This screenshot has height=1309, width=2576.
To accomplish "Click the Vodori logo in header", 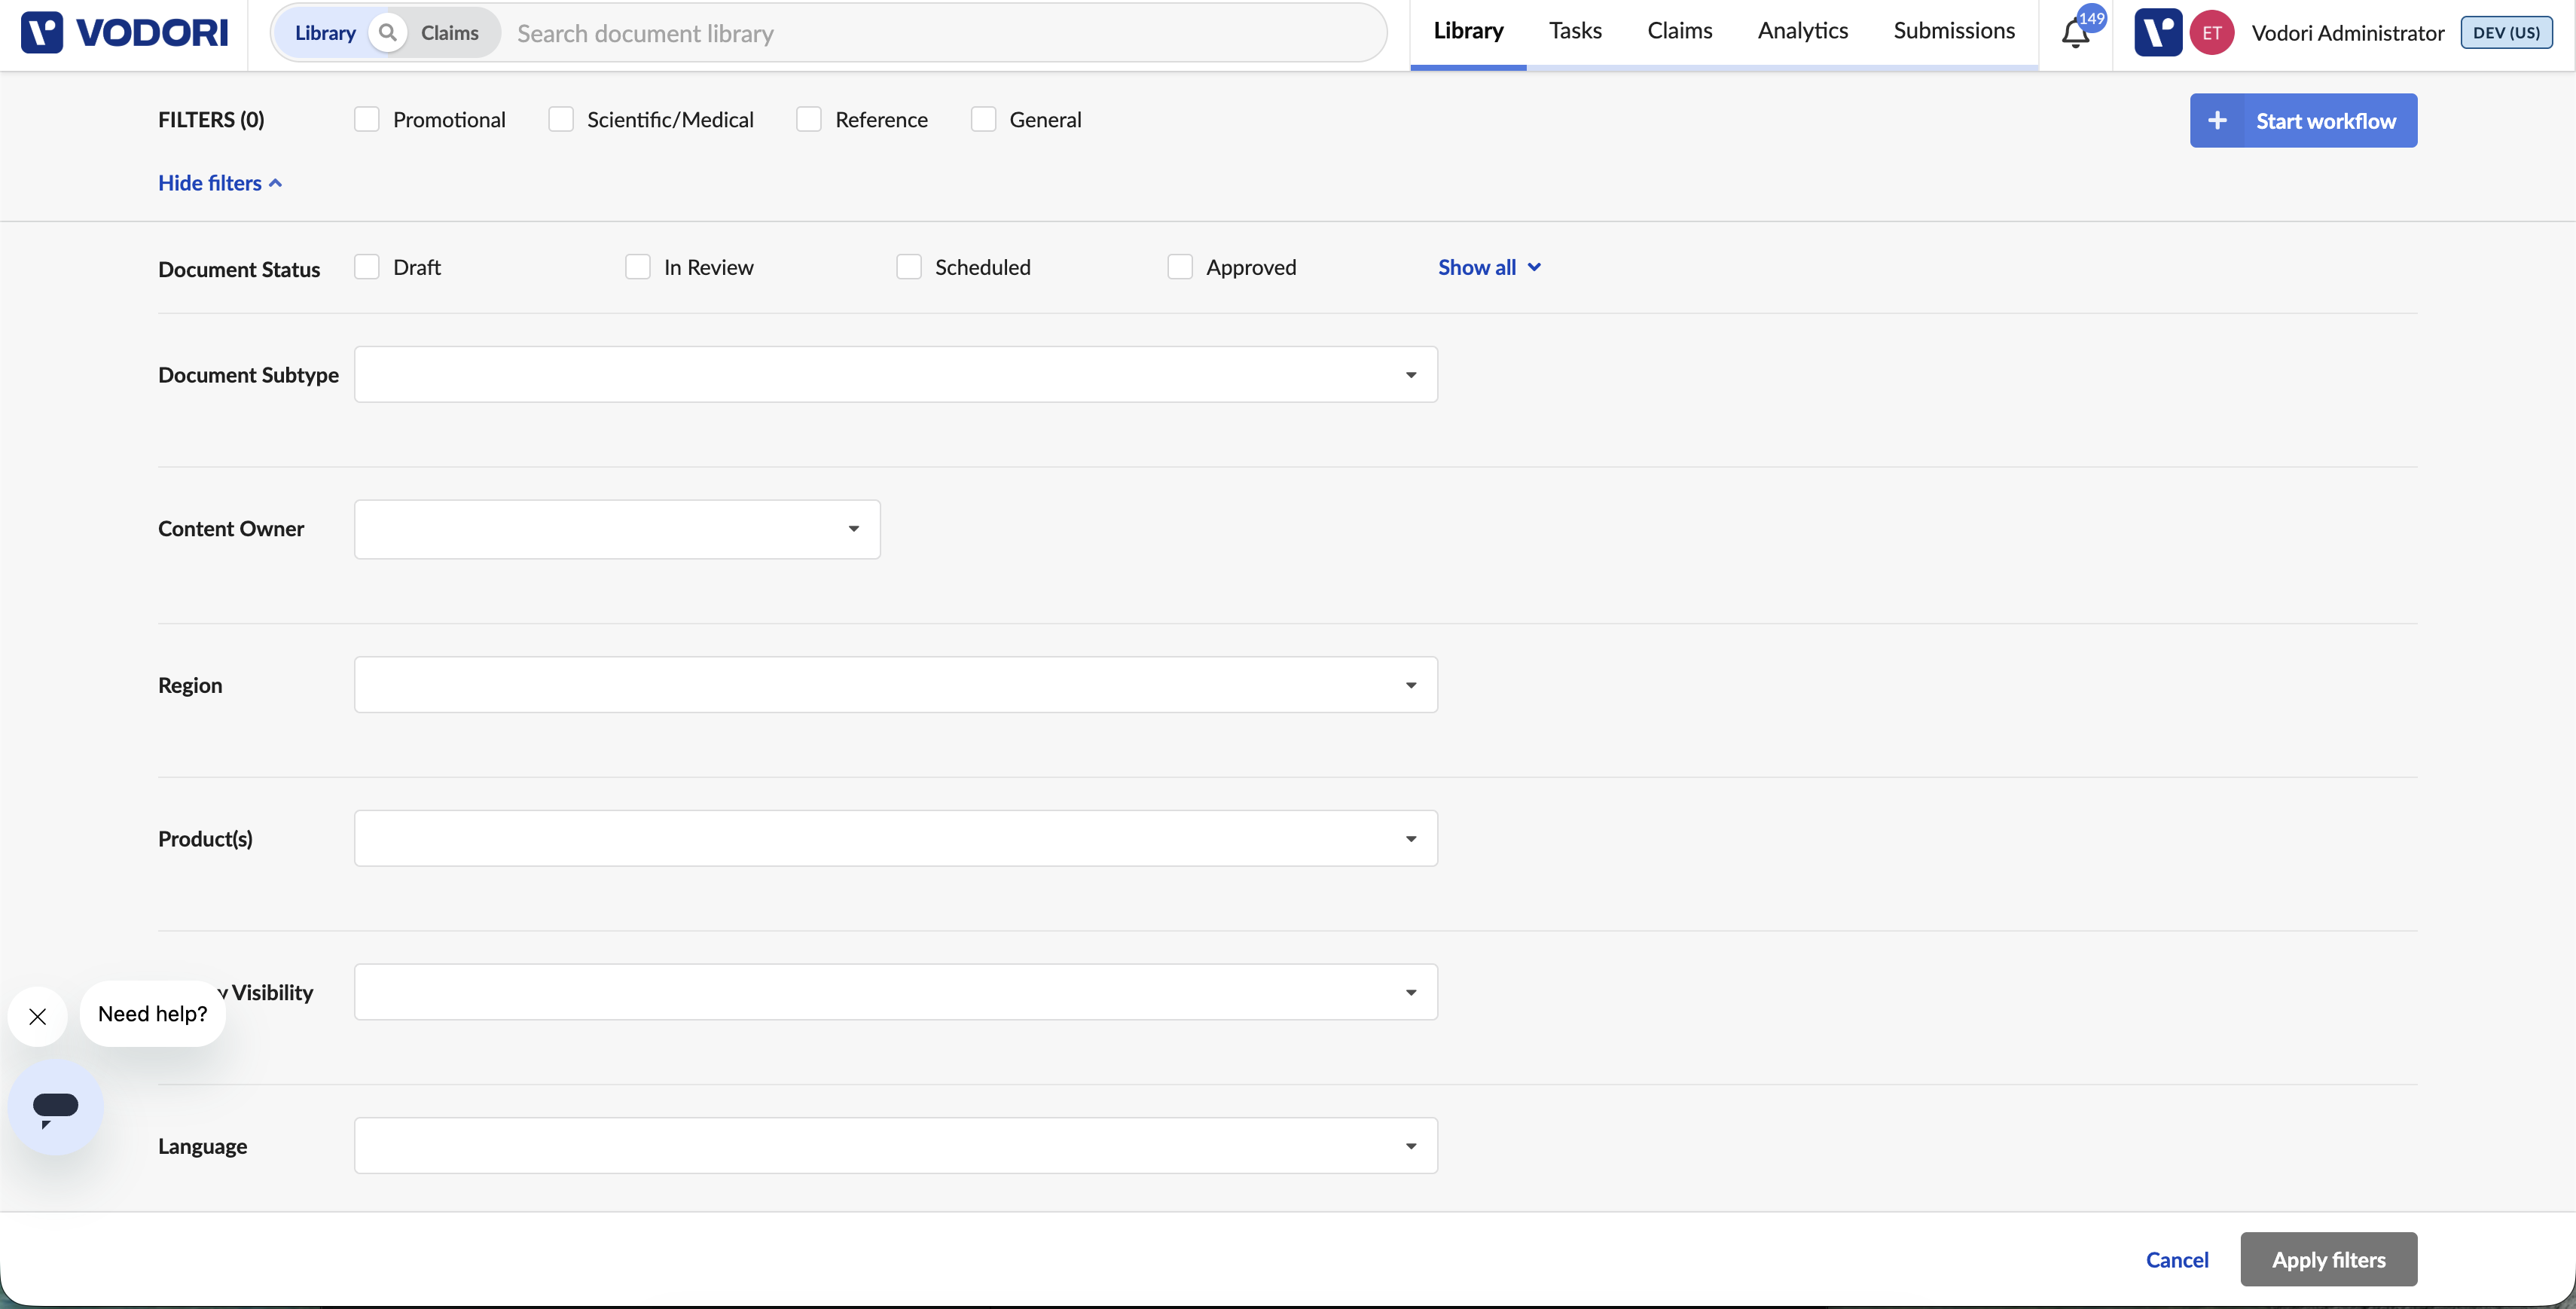I will point(124,33).
